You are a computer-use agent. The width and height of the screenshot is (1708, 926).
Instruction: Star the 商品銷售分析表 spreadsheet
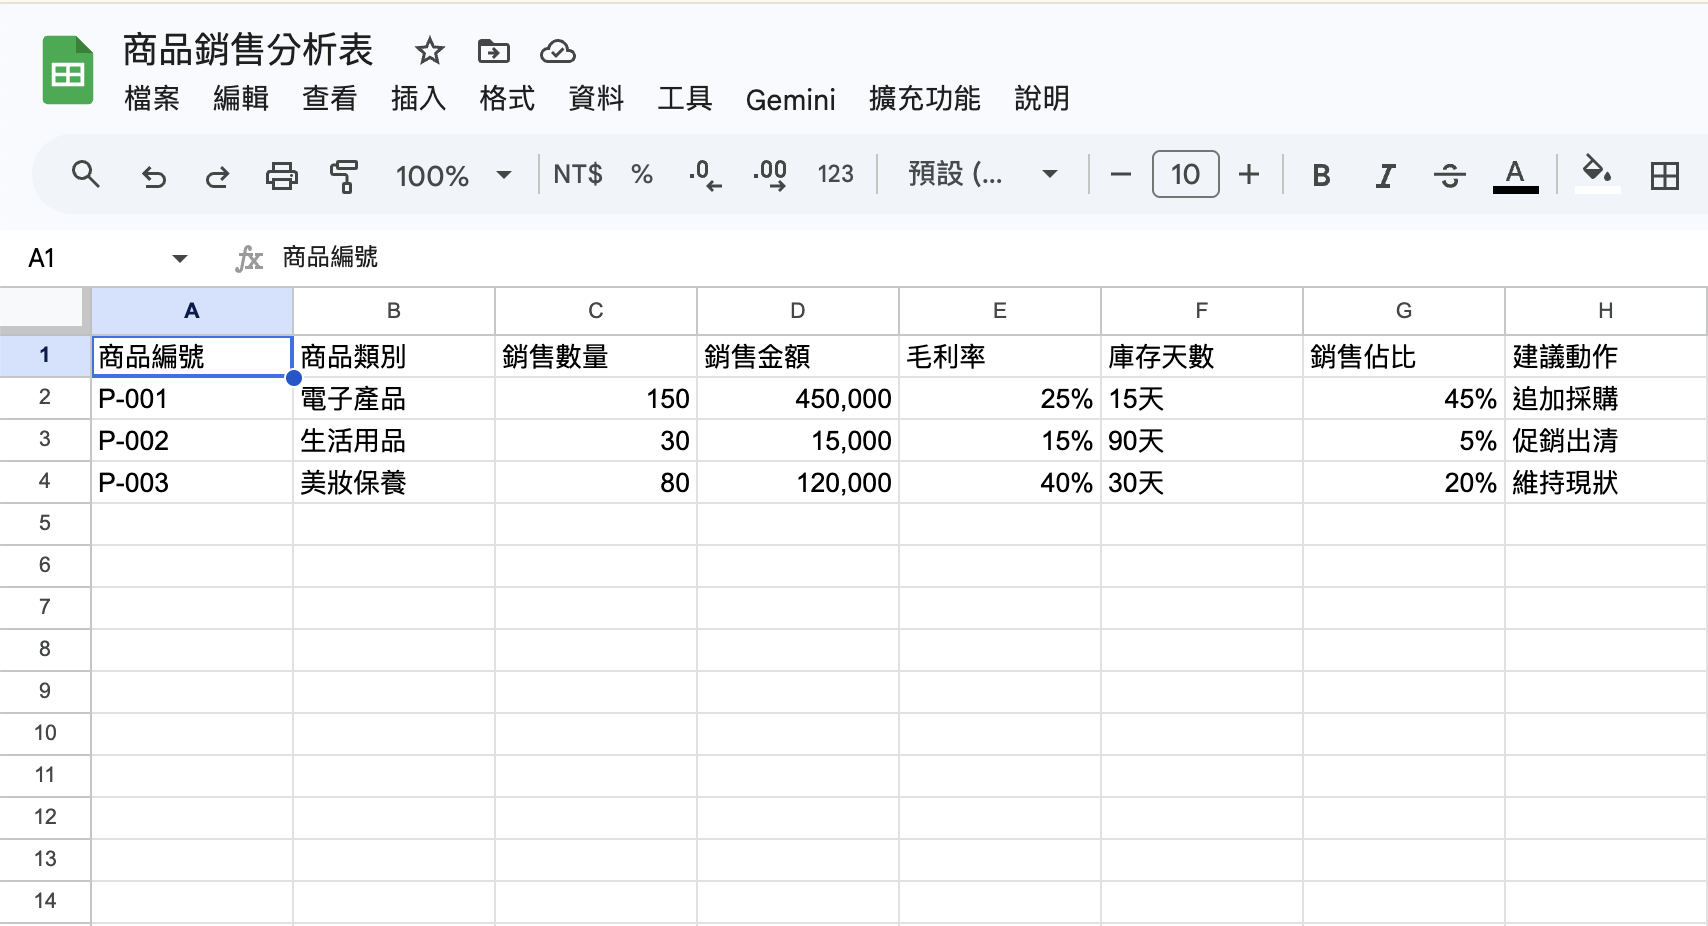pyautogui.click(x=430, y=51)
